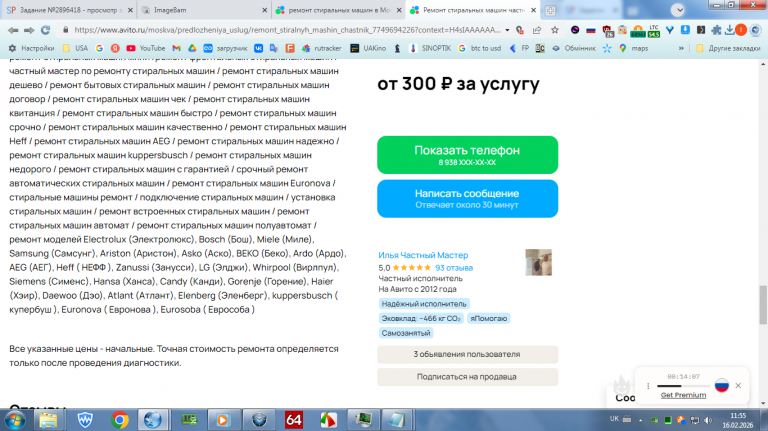The width and height of the screenshot is (768, 431).
Task: Open the YouTube bookmark
Action: (x=145, y=48)
